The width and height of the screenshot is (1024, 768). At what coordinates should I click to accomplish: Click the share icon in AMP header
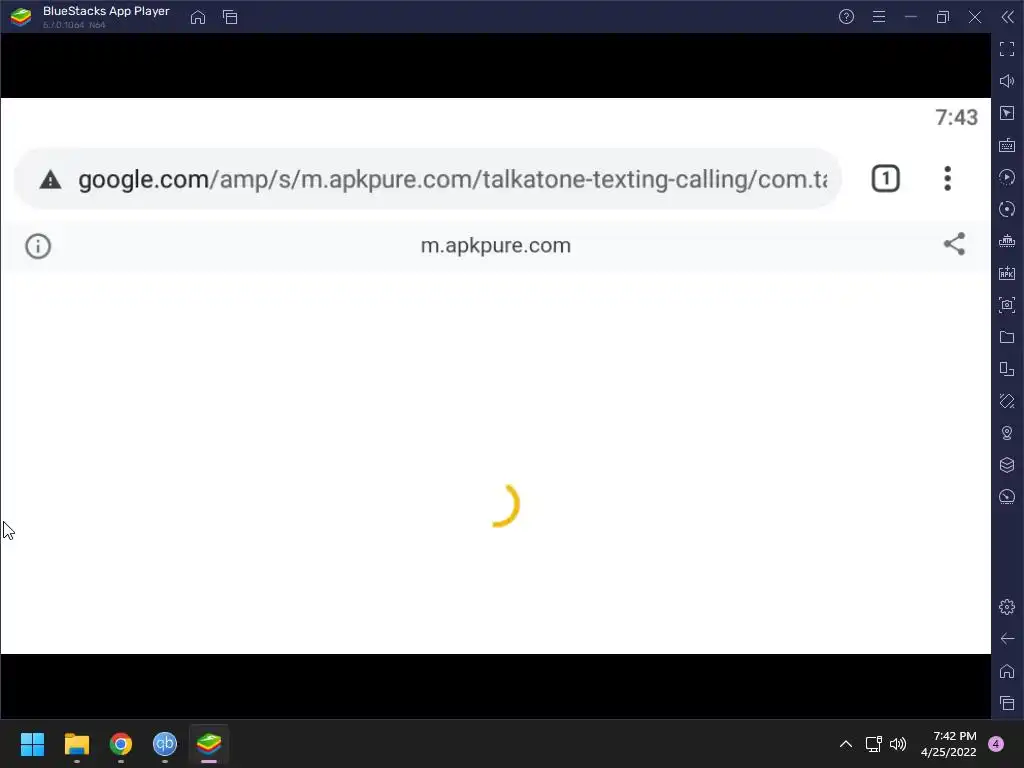point(954,244)
